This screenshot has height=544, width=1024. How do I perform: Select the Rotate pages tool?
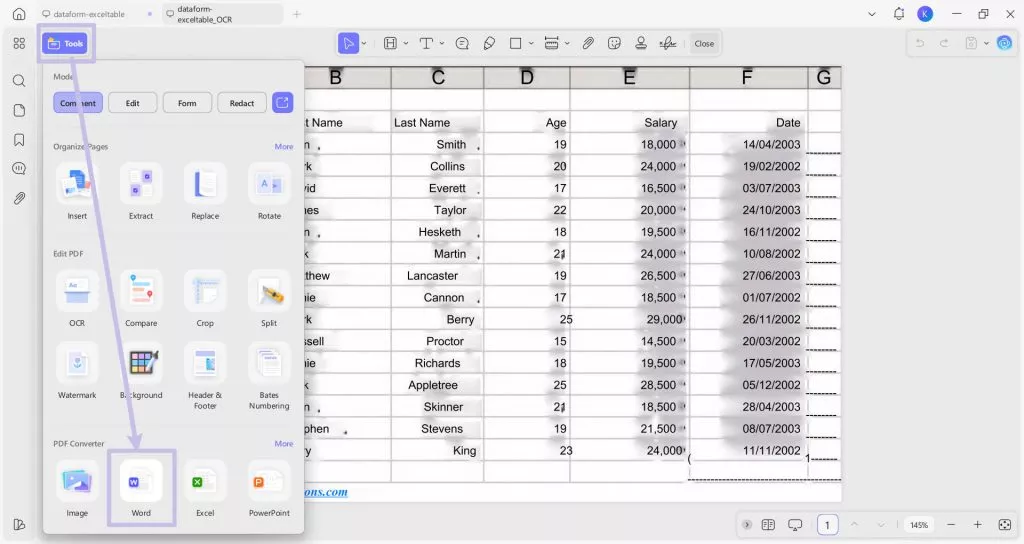269,191
